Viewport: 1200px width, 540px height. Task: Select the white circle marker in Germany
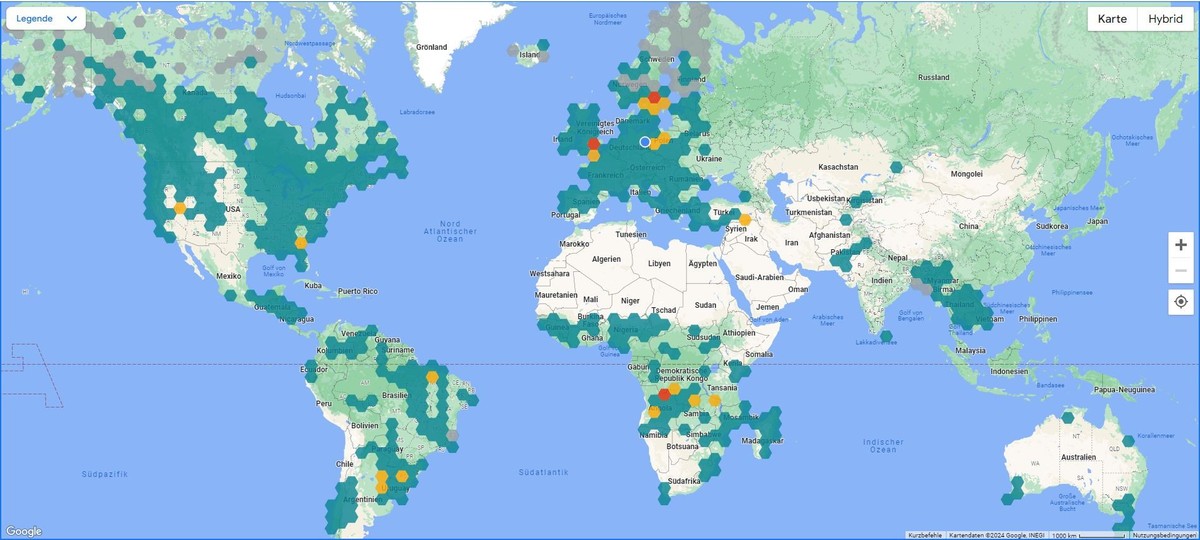click(x=645, y=142)
